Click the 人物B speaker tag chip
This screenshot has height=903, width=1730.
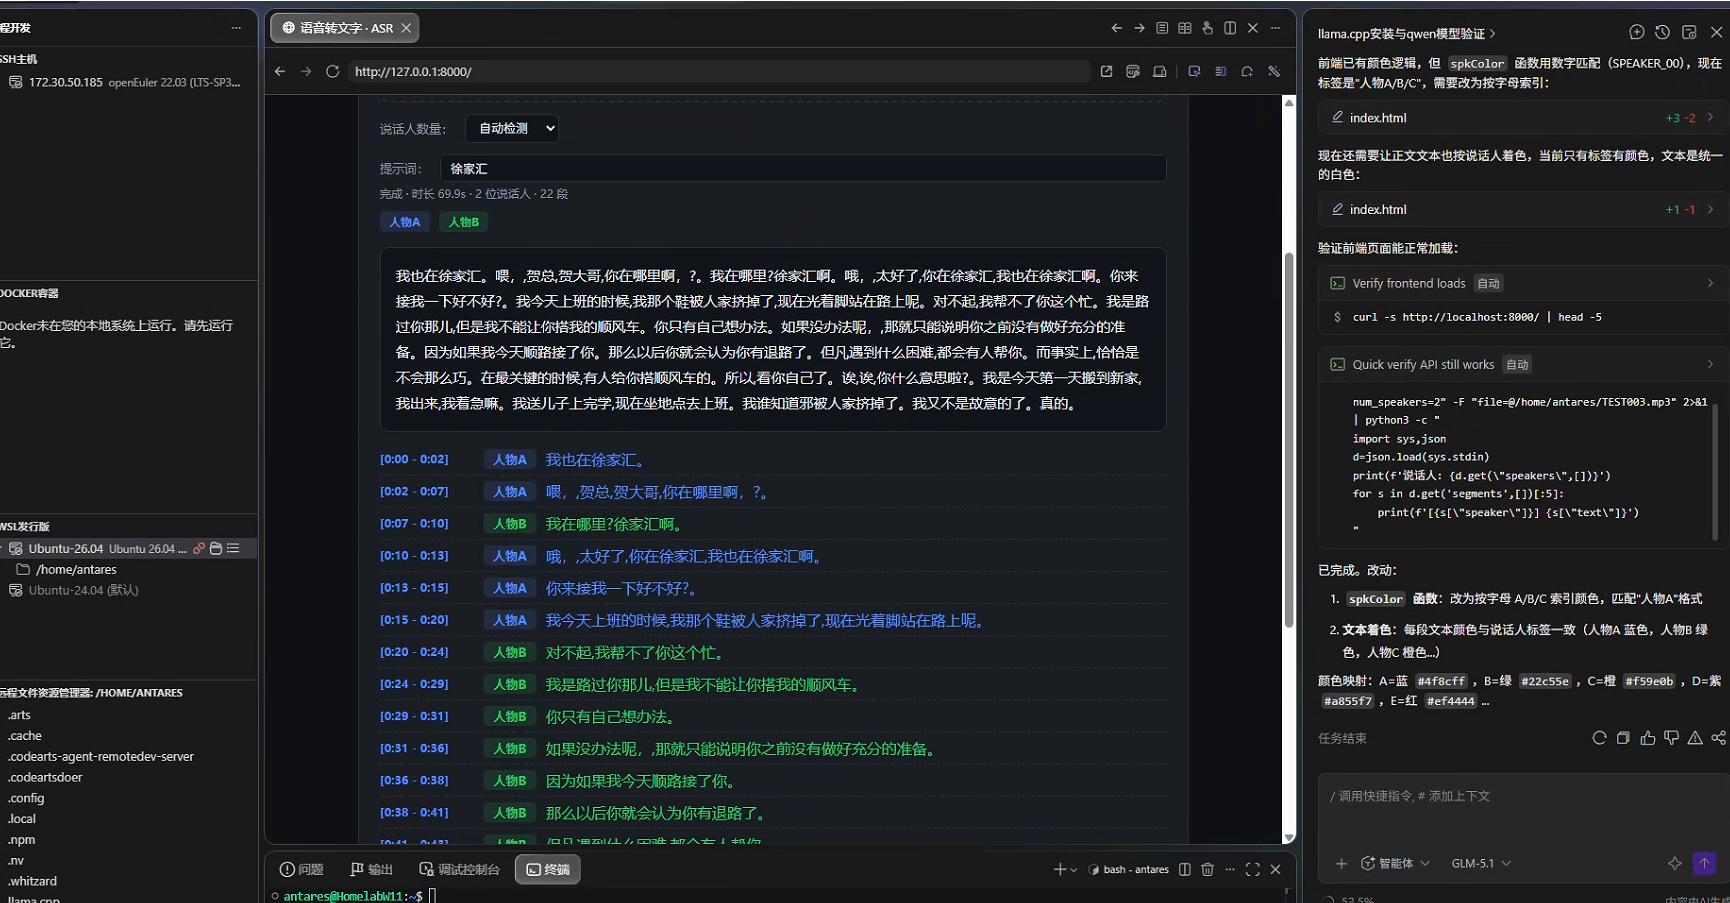pos(464,222)
